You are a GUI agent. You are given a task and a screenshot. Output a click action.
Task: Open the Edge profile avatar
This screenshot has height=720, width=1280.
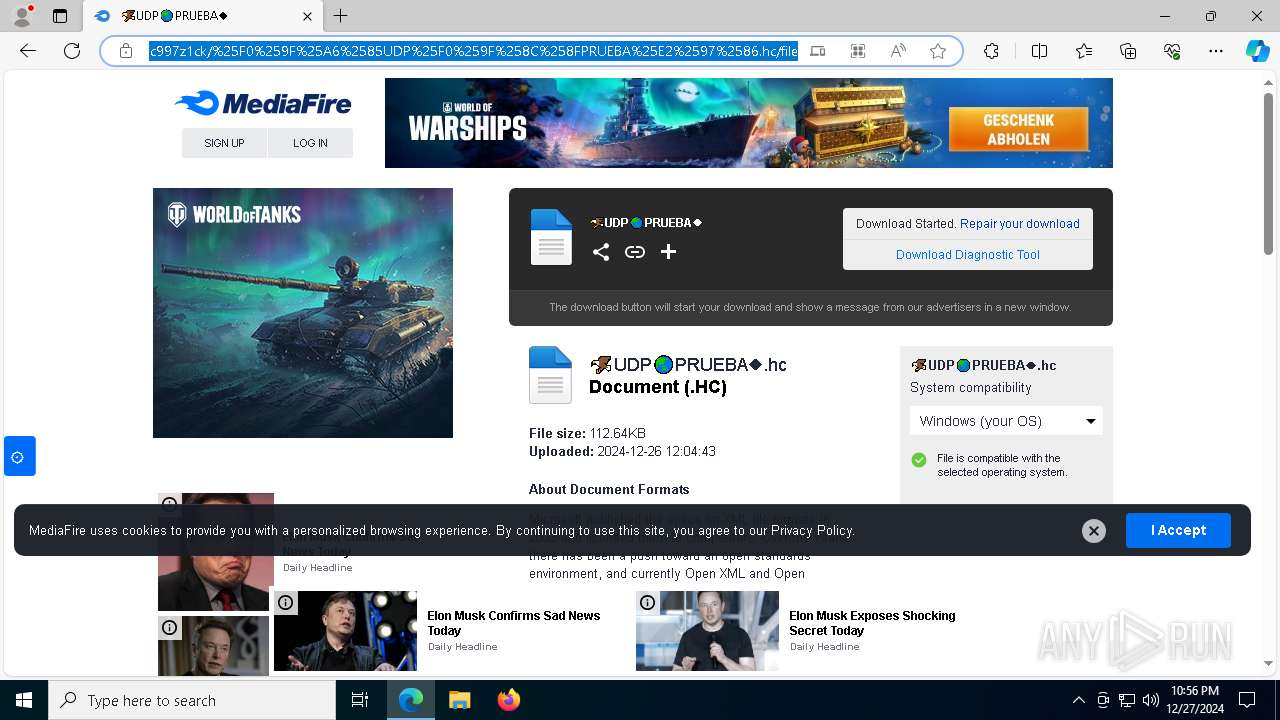click(x=22, y=16)
